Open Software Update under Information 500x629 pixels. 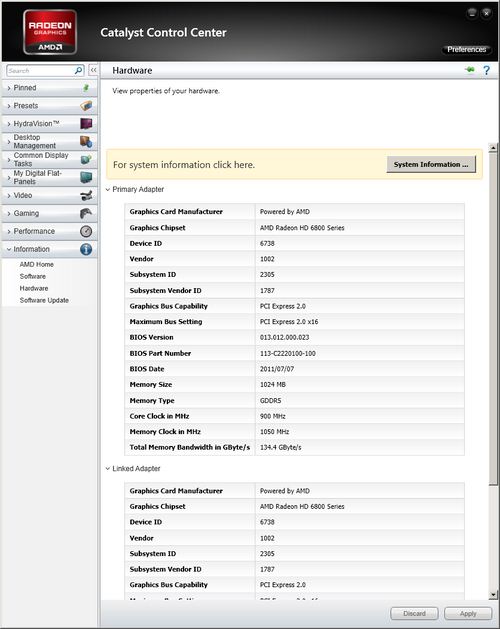(44, 300)
